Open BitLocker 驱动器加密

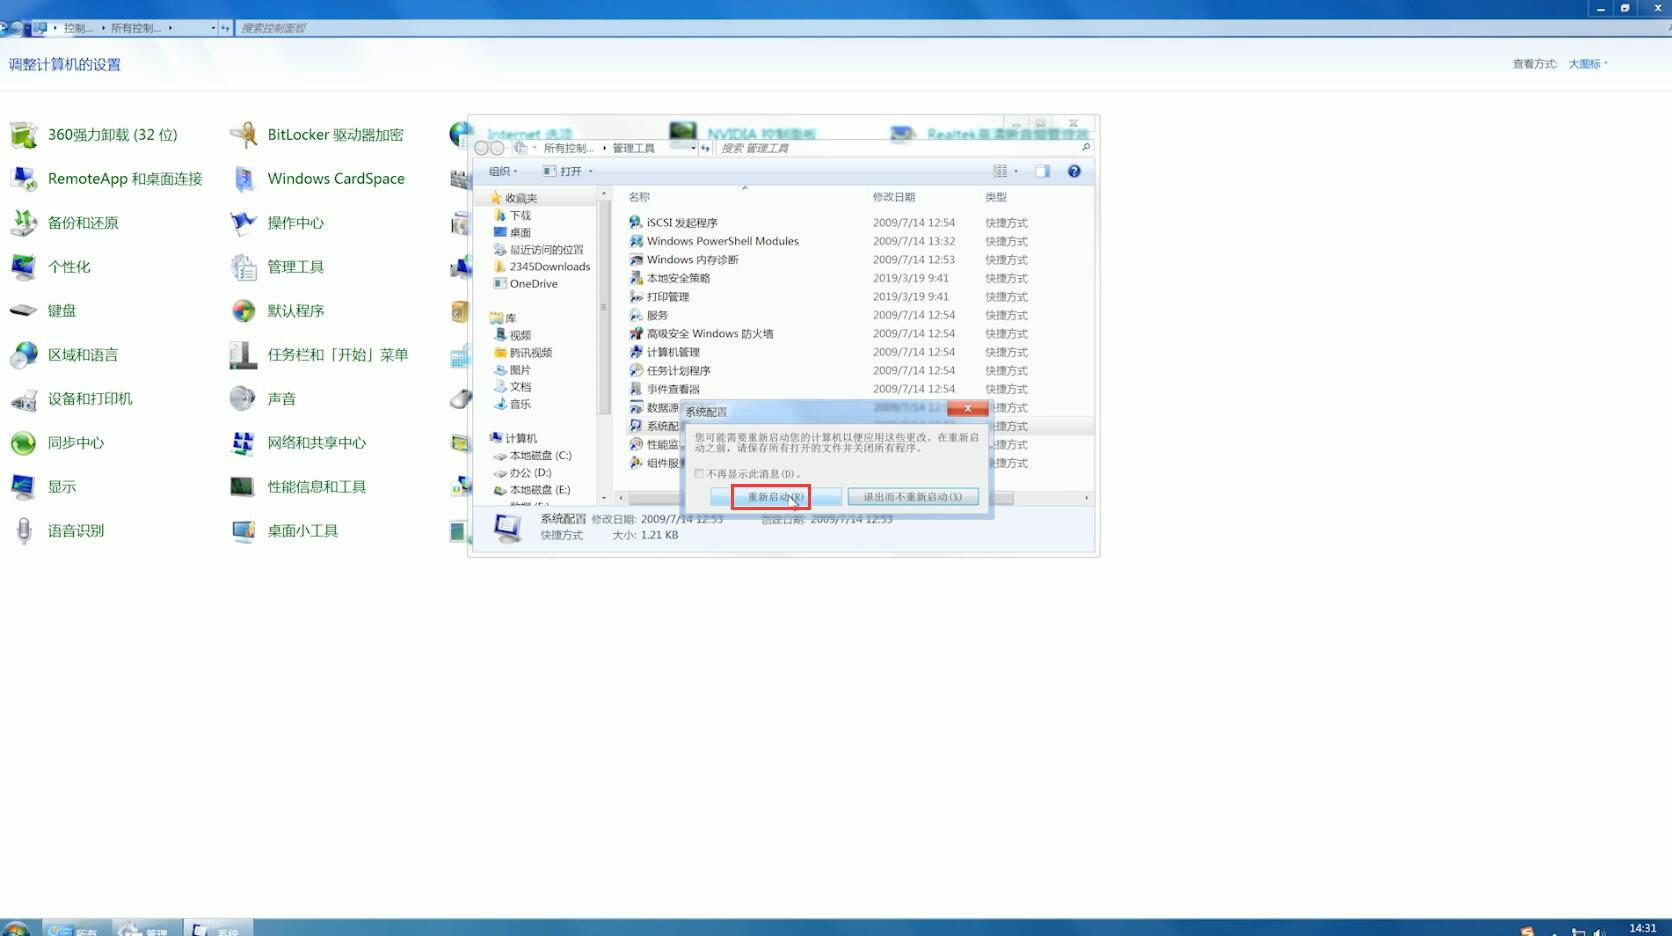pos(317,134)
